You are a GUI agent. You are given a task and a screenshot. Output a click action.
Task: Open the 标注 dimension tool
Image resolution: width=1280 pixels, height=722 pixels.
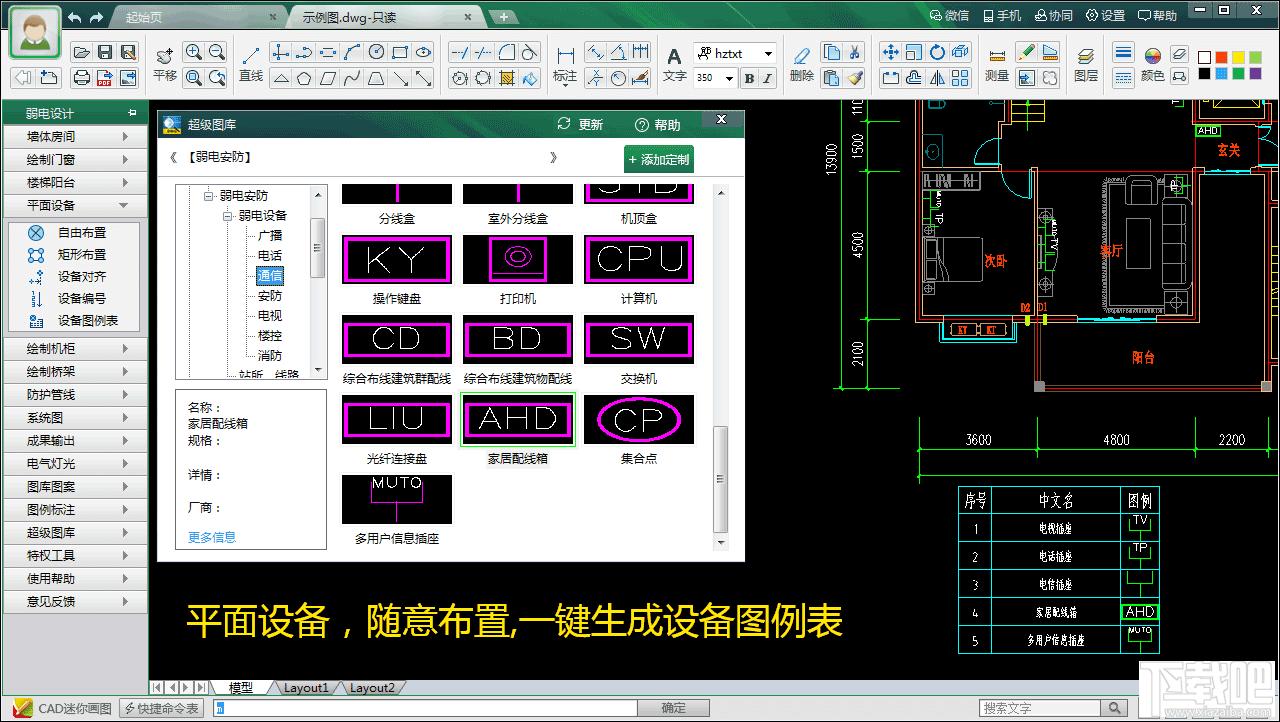point(565,64)
